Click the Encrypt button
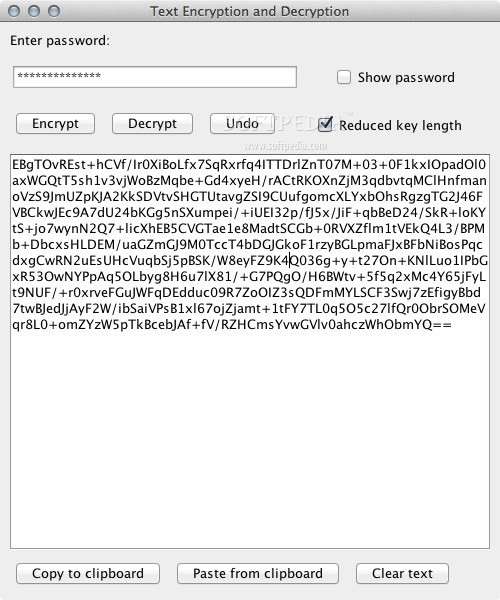 [x=55, y=124]
